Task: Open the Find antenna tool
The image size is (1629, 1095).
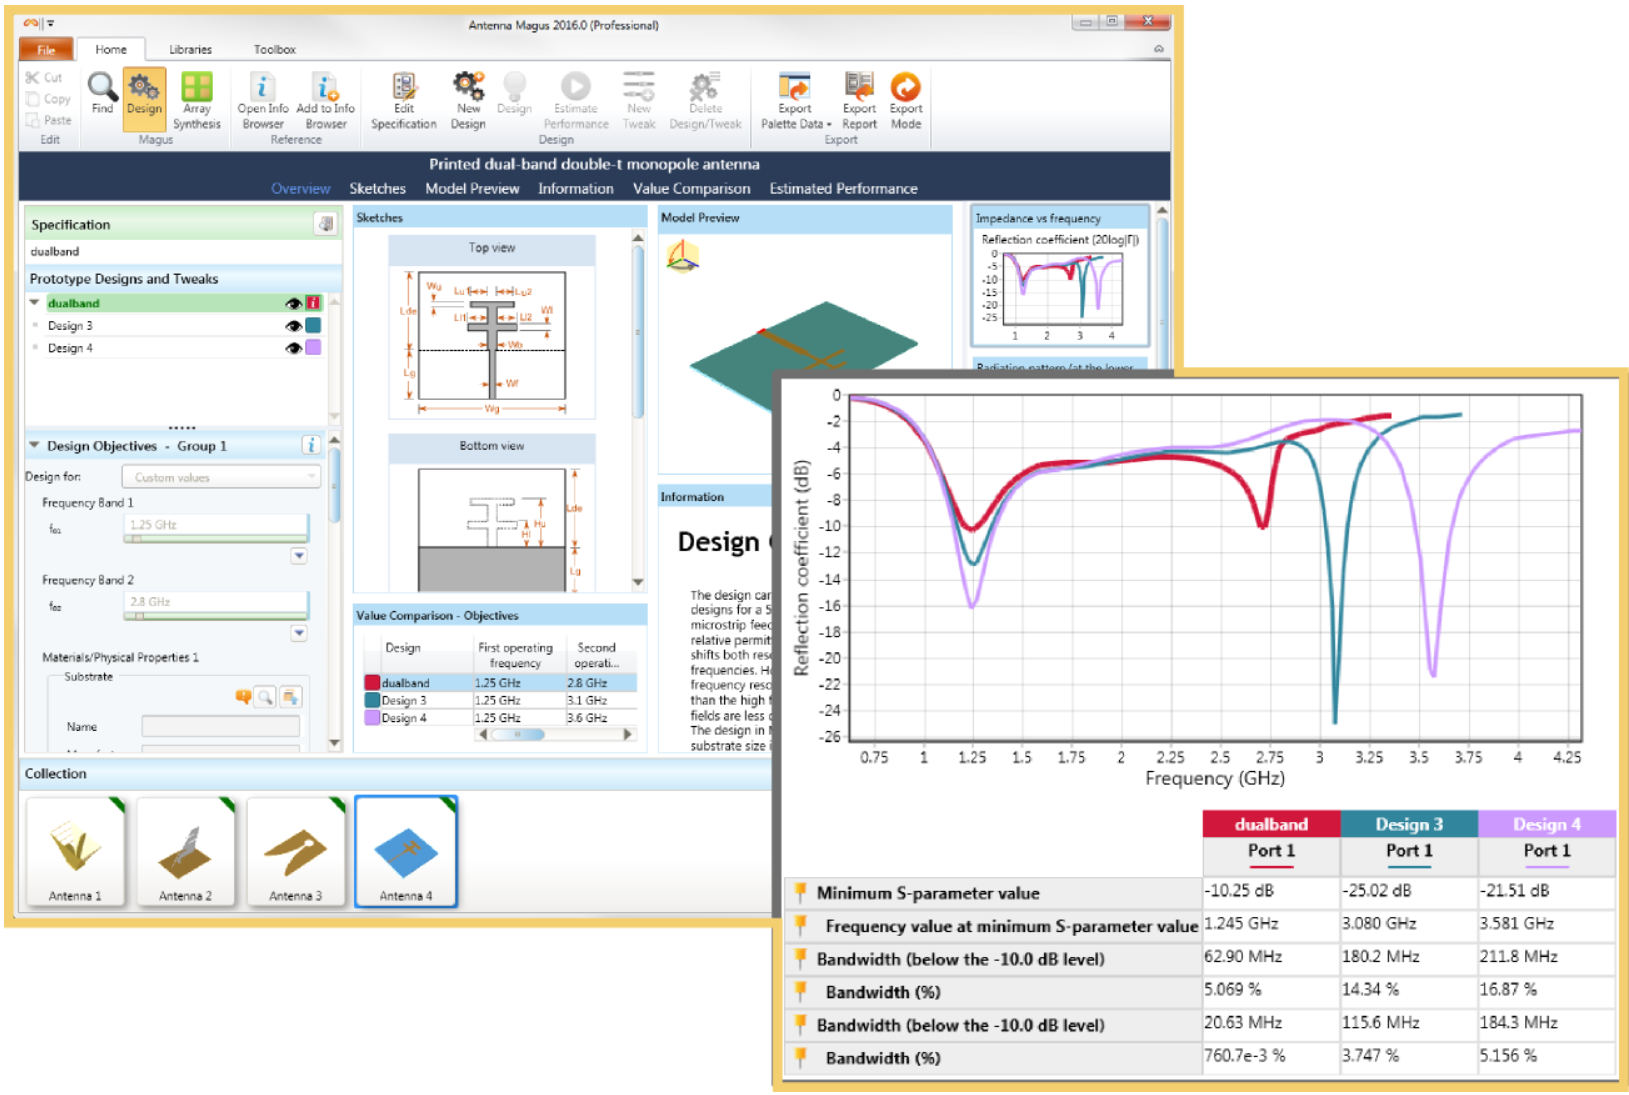Action: [x=102, y=94]
